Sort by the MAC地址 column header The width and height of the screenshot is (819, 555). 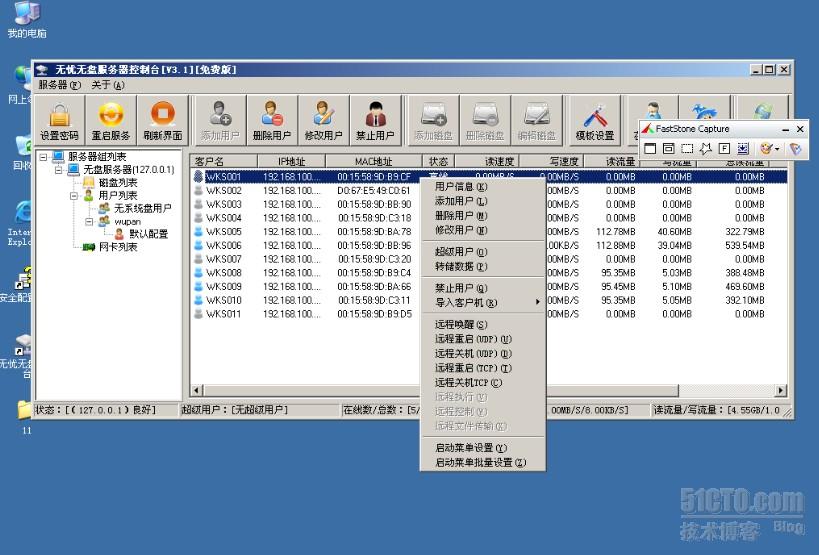[x=373, y=161]
